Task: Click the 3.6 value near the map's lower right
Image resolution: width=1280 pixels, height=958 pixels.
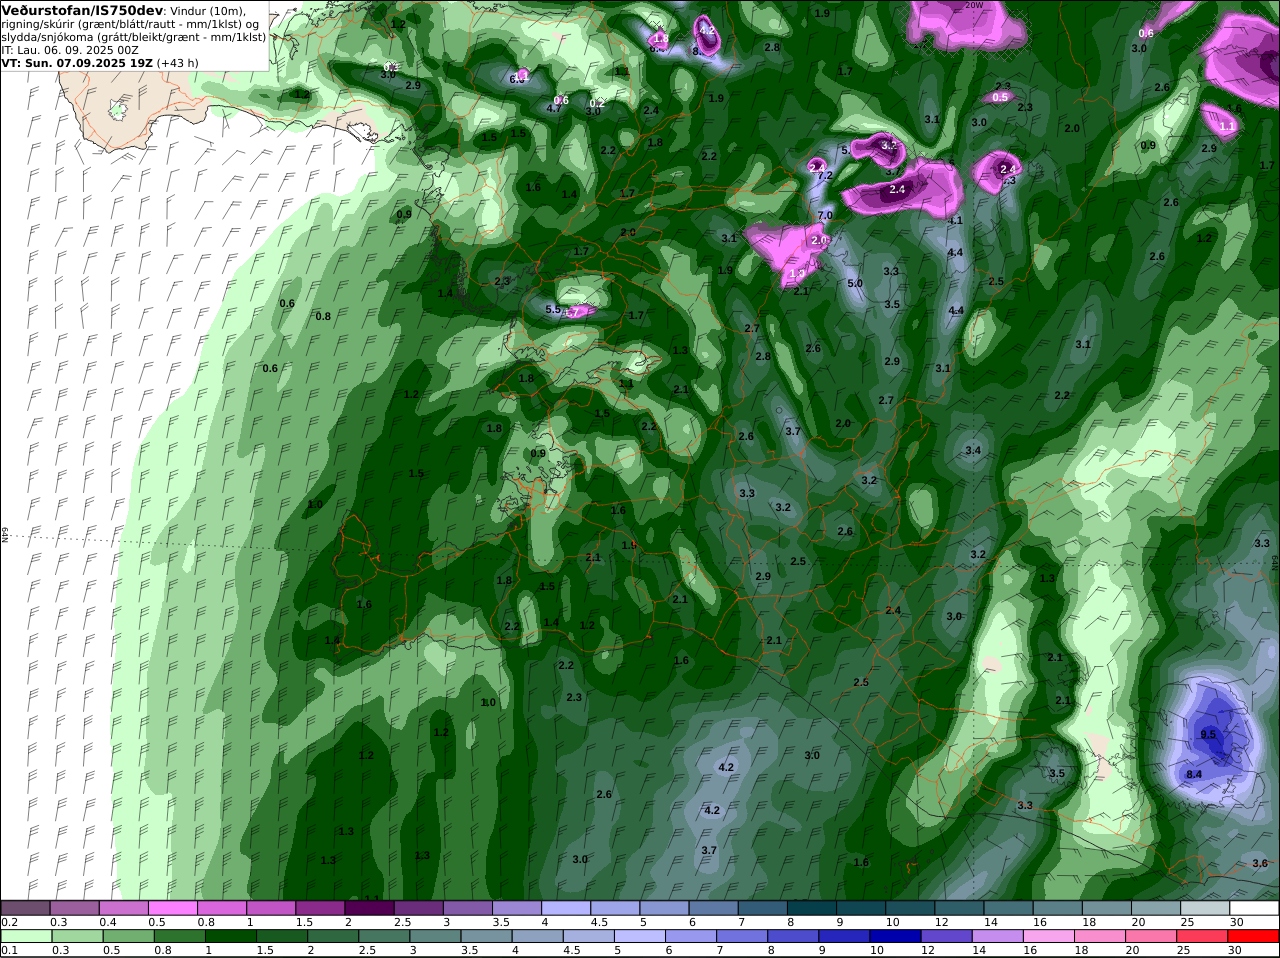Action: 1260,863
